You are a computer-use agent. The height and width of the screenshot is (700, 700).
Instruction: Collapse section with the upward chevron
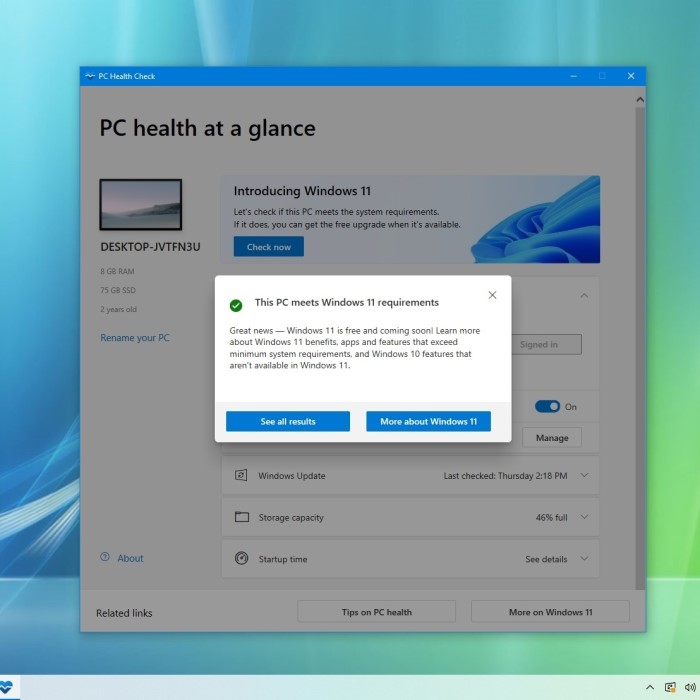tap(584, 296)
